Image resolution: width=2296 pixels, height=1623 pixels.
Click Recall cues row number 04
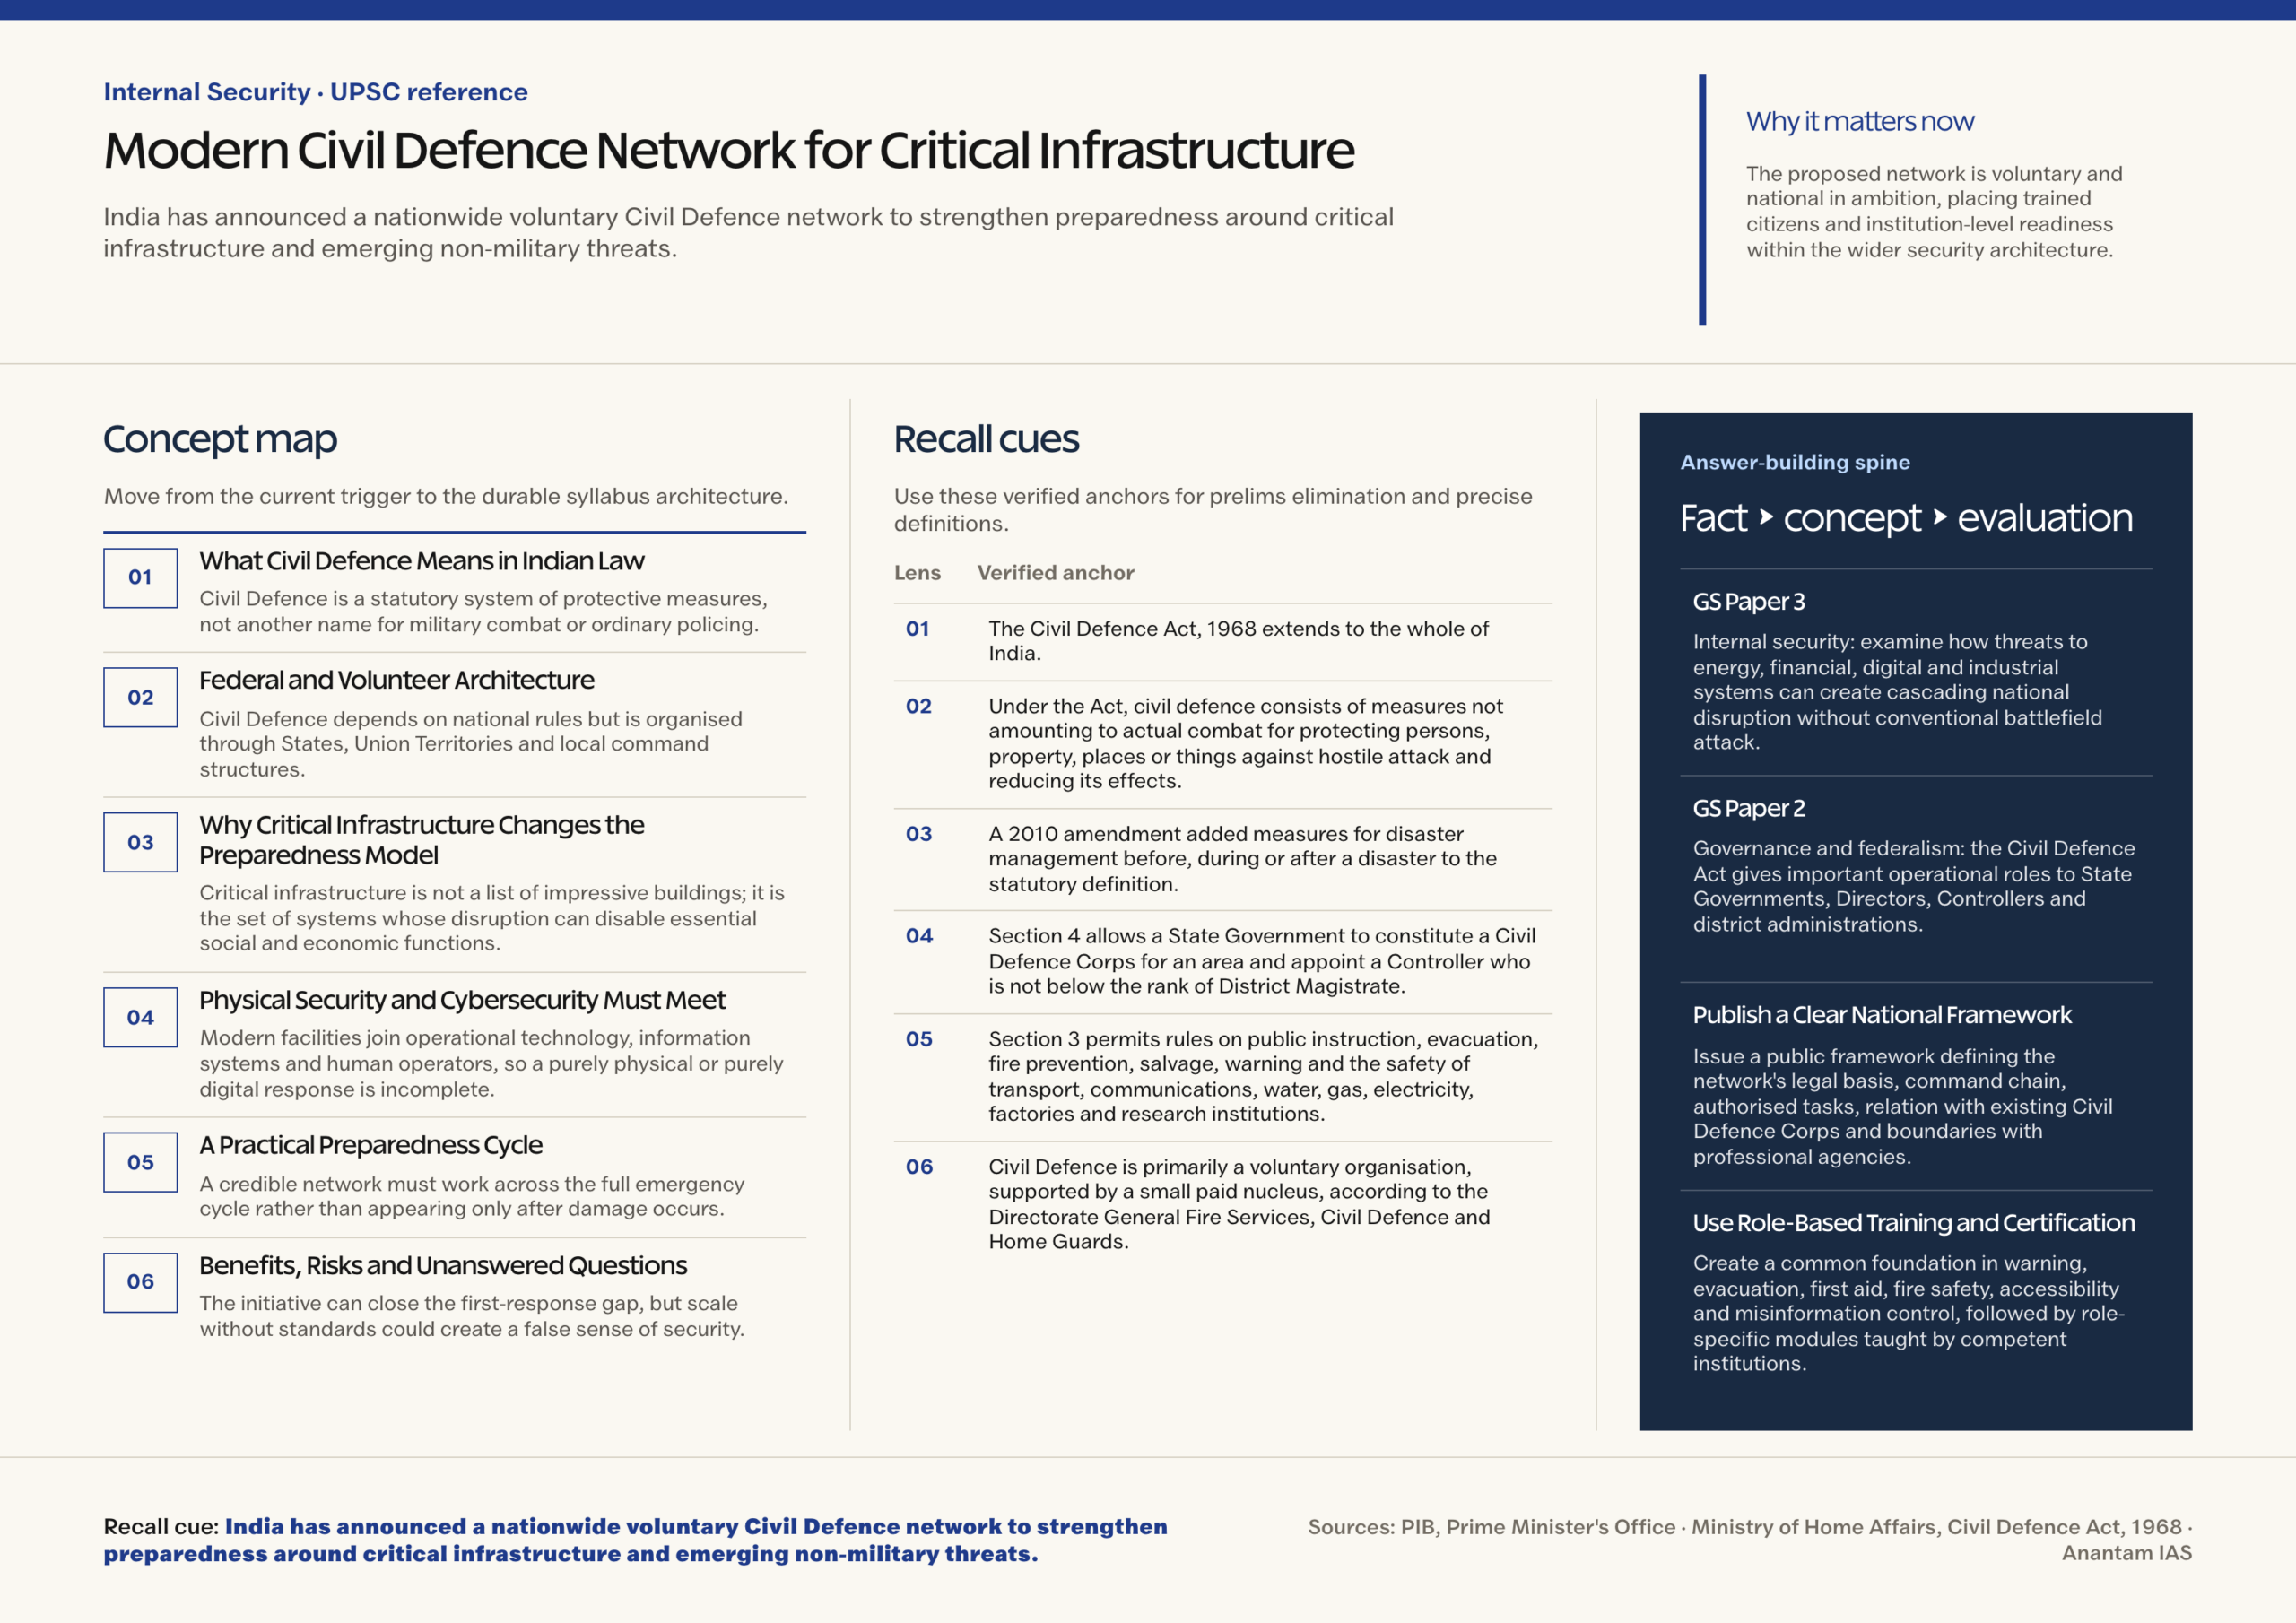coord(919,936)
